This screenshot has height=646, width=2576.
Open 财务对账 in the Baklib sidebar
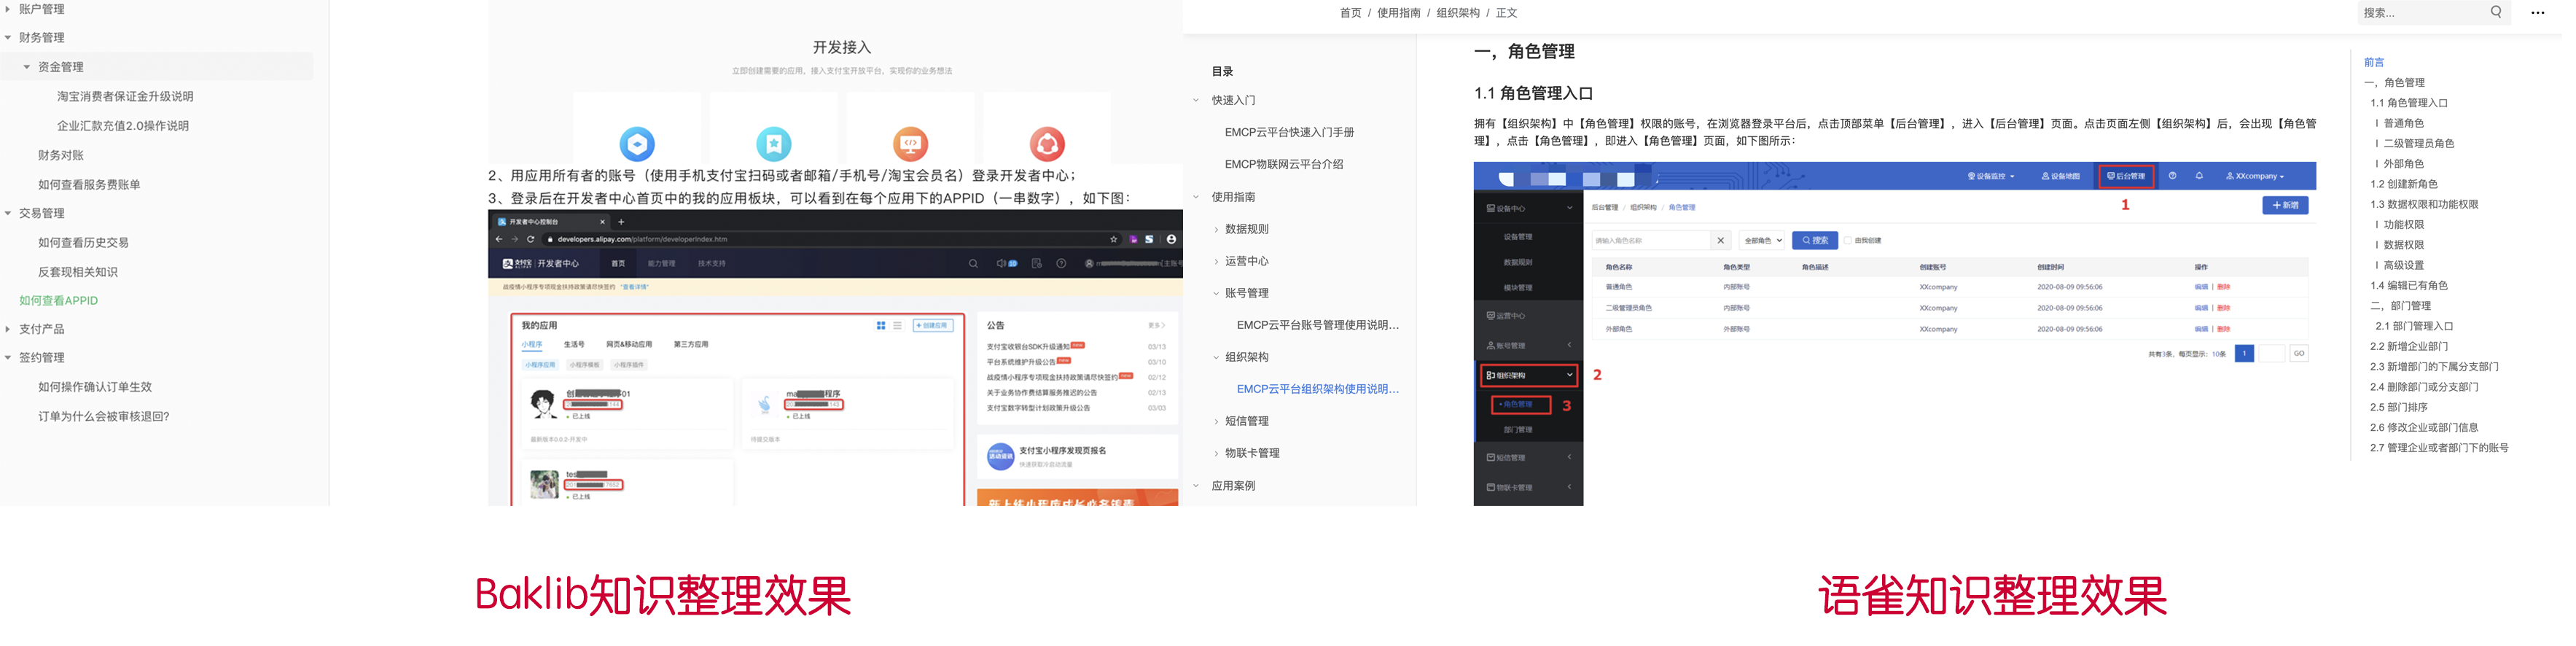(61, 156)
